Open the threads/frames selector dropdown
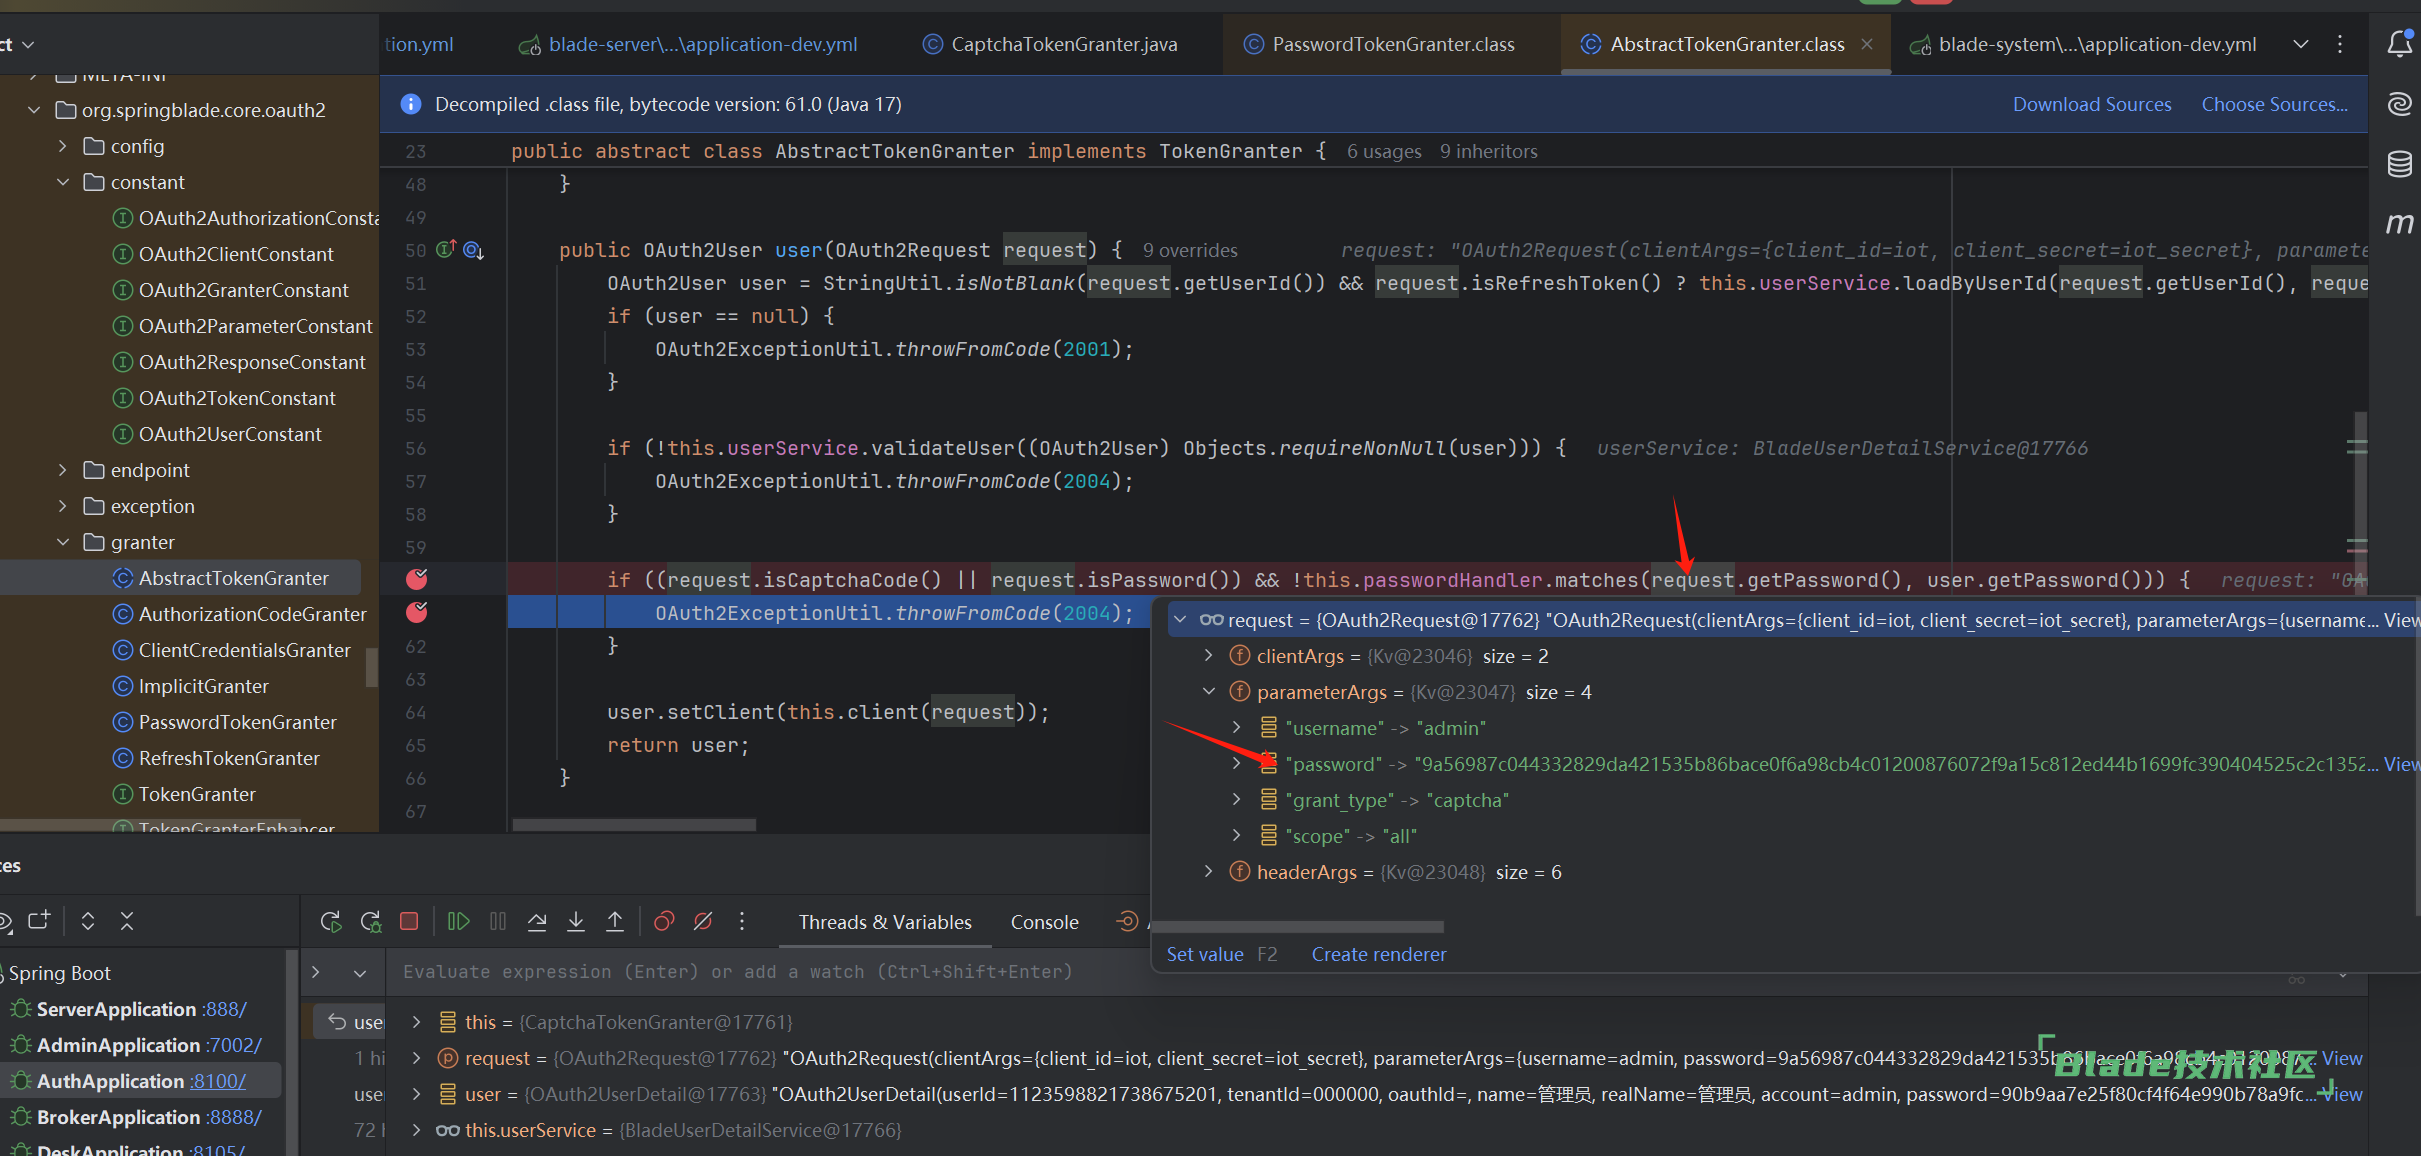2421x1156 pixels. pyautogui.click(x=360, y=972)
